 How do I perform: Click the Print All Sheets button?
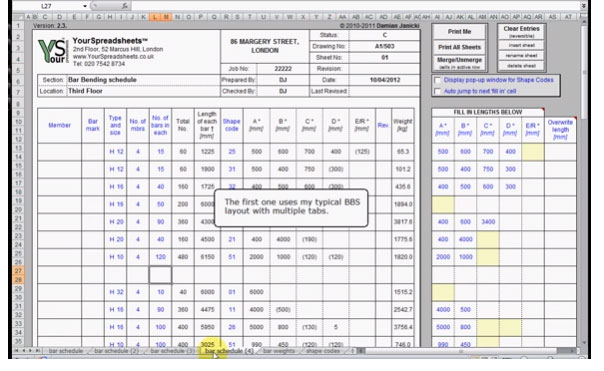[x=459, y=47]
